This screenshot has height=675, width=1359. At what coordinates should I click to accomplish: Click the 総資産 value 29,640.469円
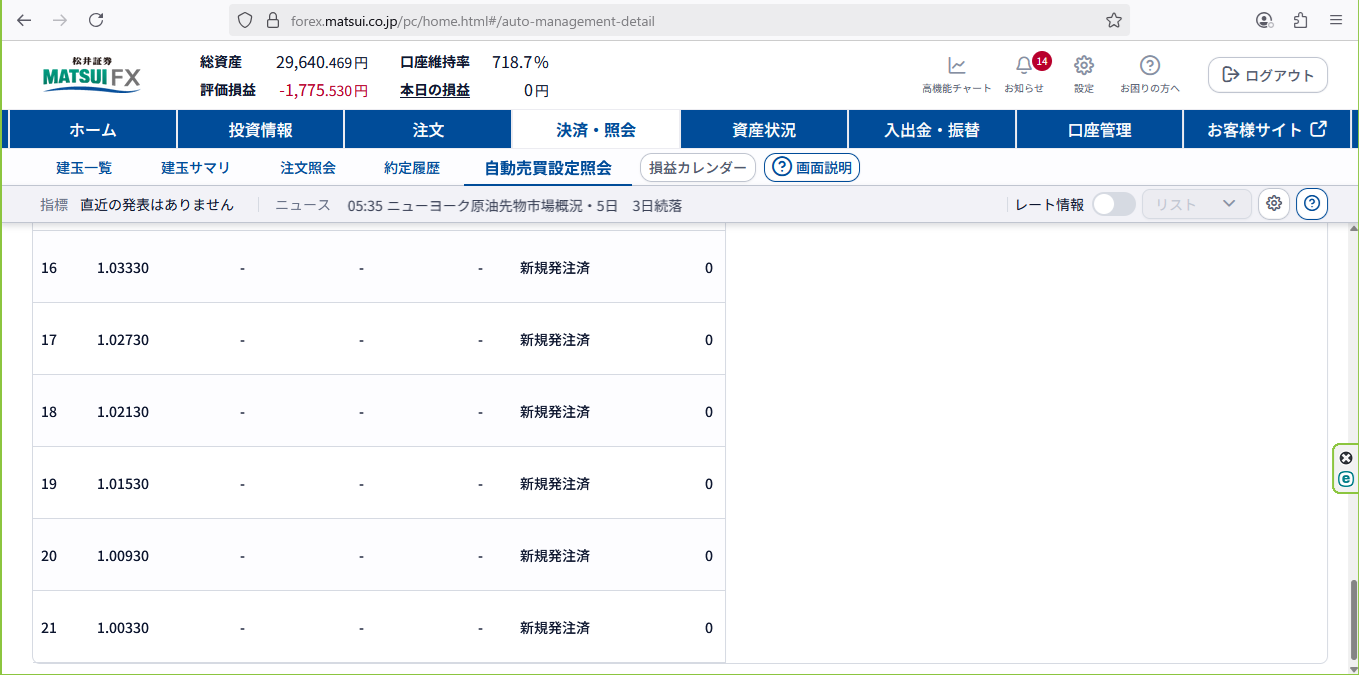(x=322, y=62)
